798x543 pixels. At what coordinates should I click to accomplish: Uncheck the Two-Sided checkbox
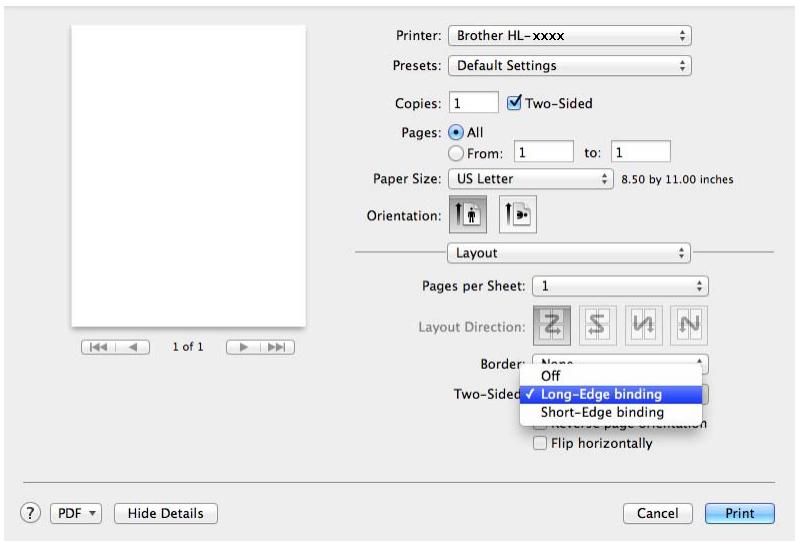pos(514,103)
